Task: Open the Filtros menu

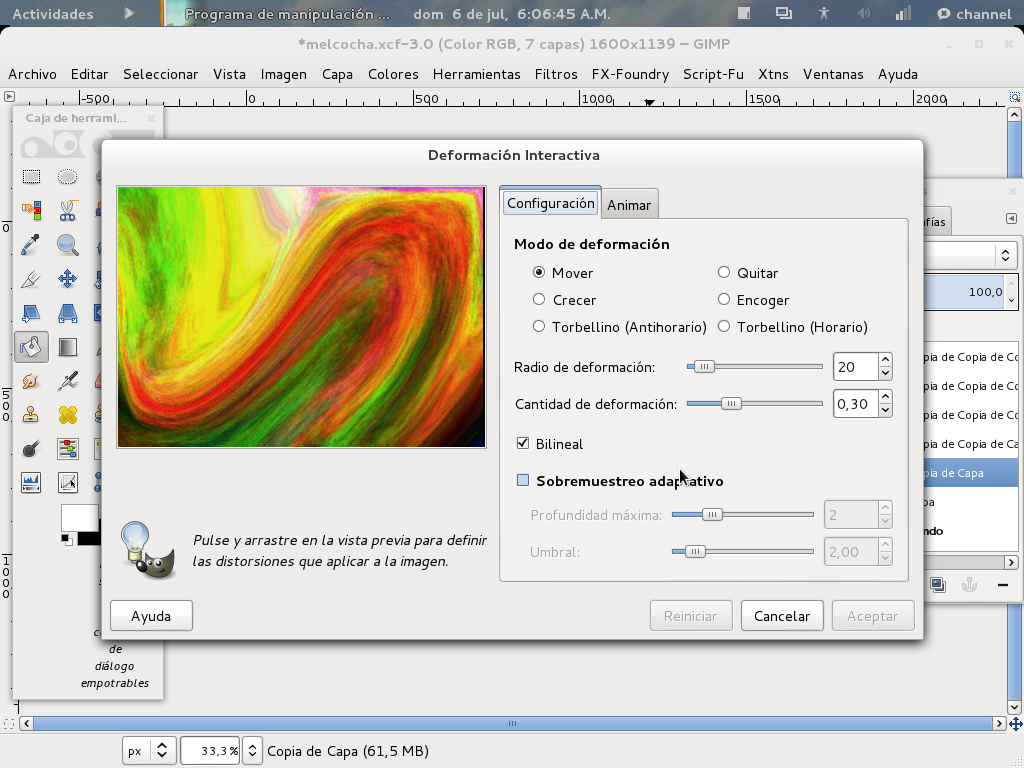Action: coord(556,74)
